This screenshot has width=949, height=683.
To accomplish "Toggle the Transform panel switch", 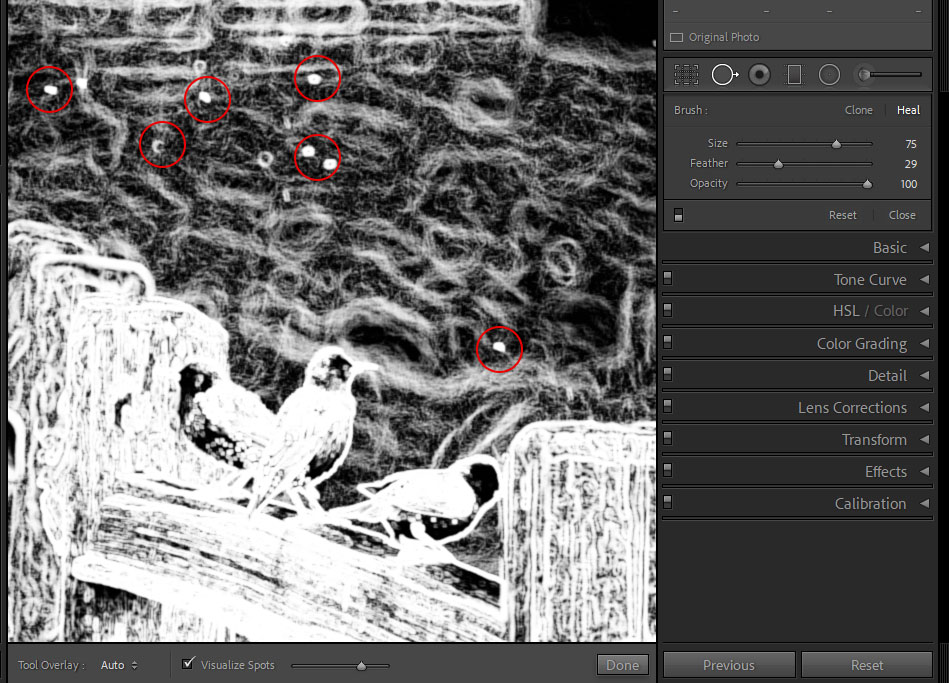I will pos(668,438).
